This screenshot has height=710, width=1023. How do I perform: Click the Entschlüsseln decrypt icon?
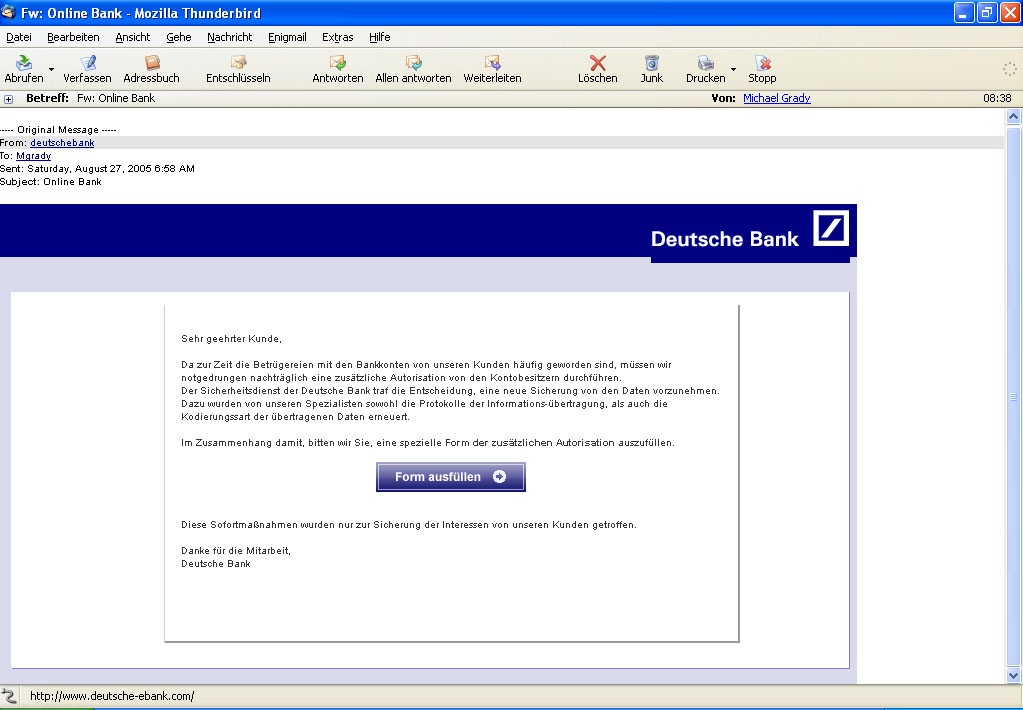[238, 63]
